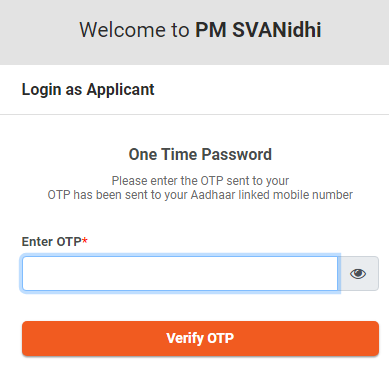Viewport: 389px width, 365px height.
Task: Click the Aadhaar linked mobile number message
Action: 200,195
